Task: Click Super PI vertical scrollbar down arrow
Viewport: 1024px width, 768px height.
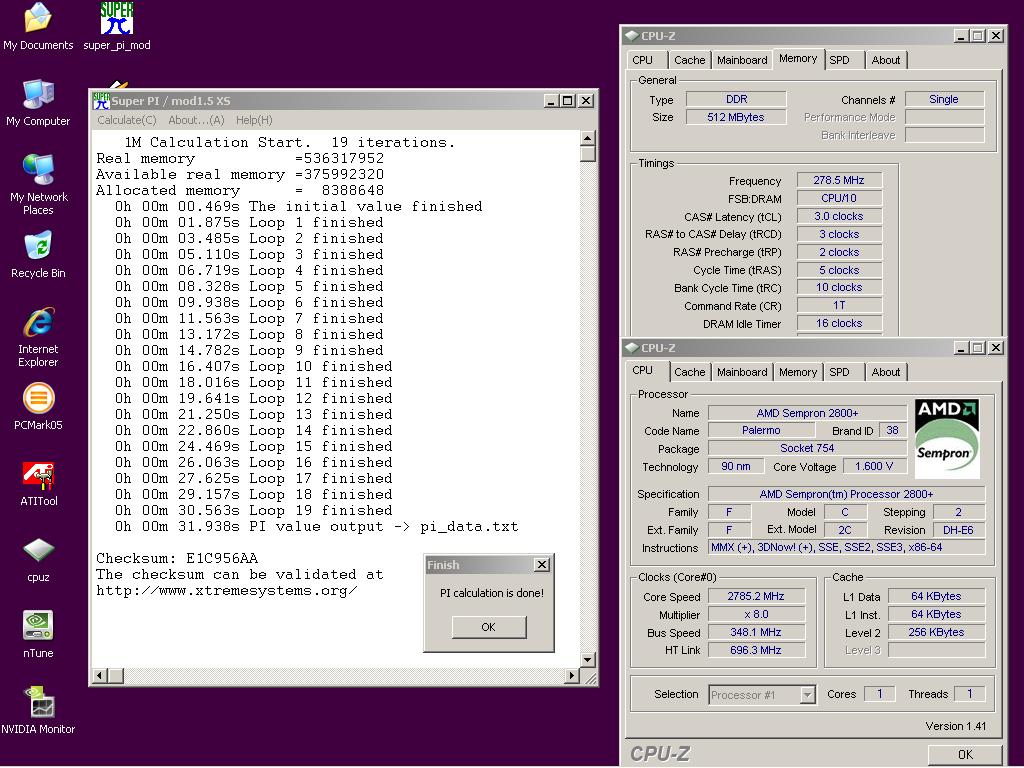Action: pyautogui.click(x=588, y=660)
